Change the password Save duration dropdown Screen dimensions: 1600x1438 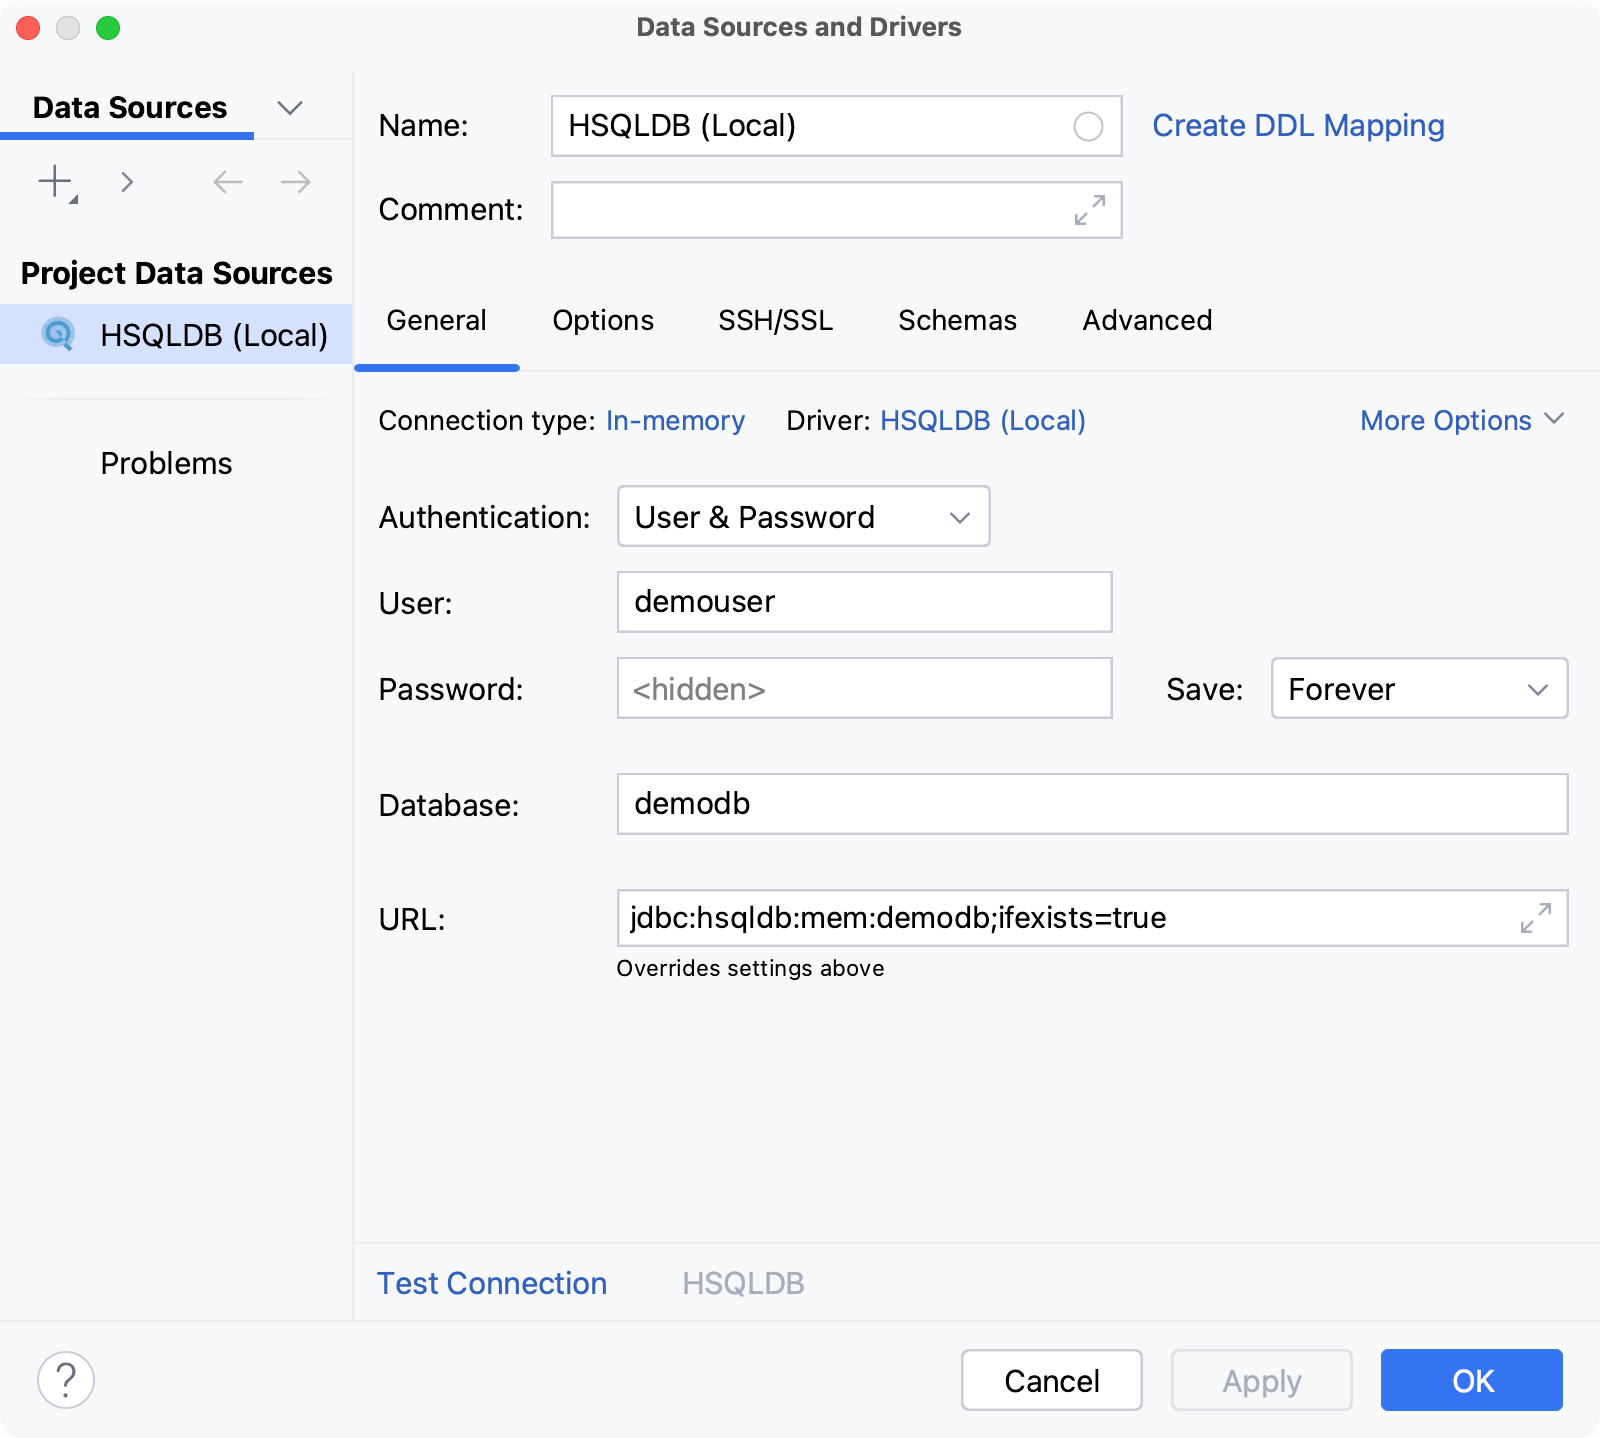(x=1419, y=689)
